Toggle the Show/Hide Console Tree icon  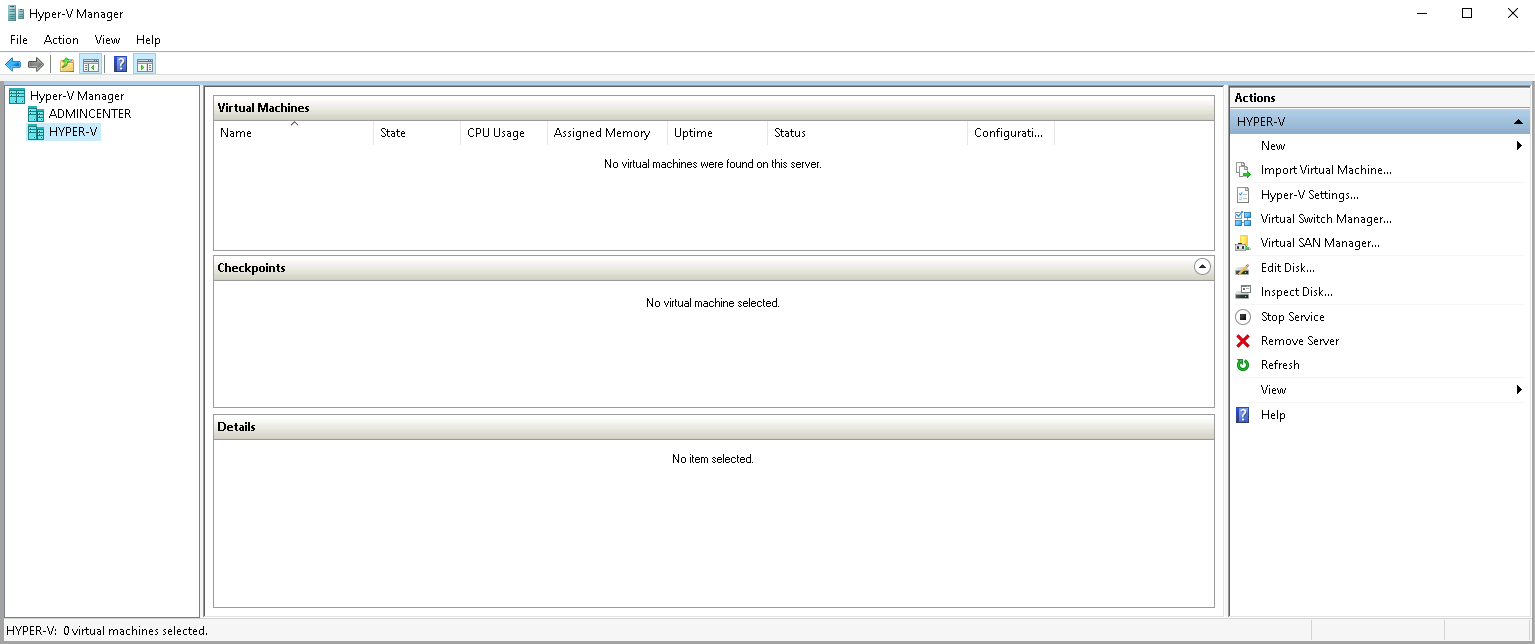[x=90, y=65]
